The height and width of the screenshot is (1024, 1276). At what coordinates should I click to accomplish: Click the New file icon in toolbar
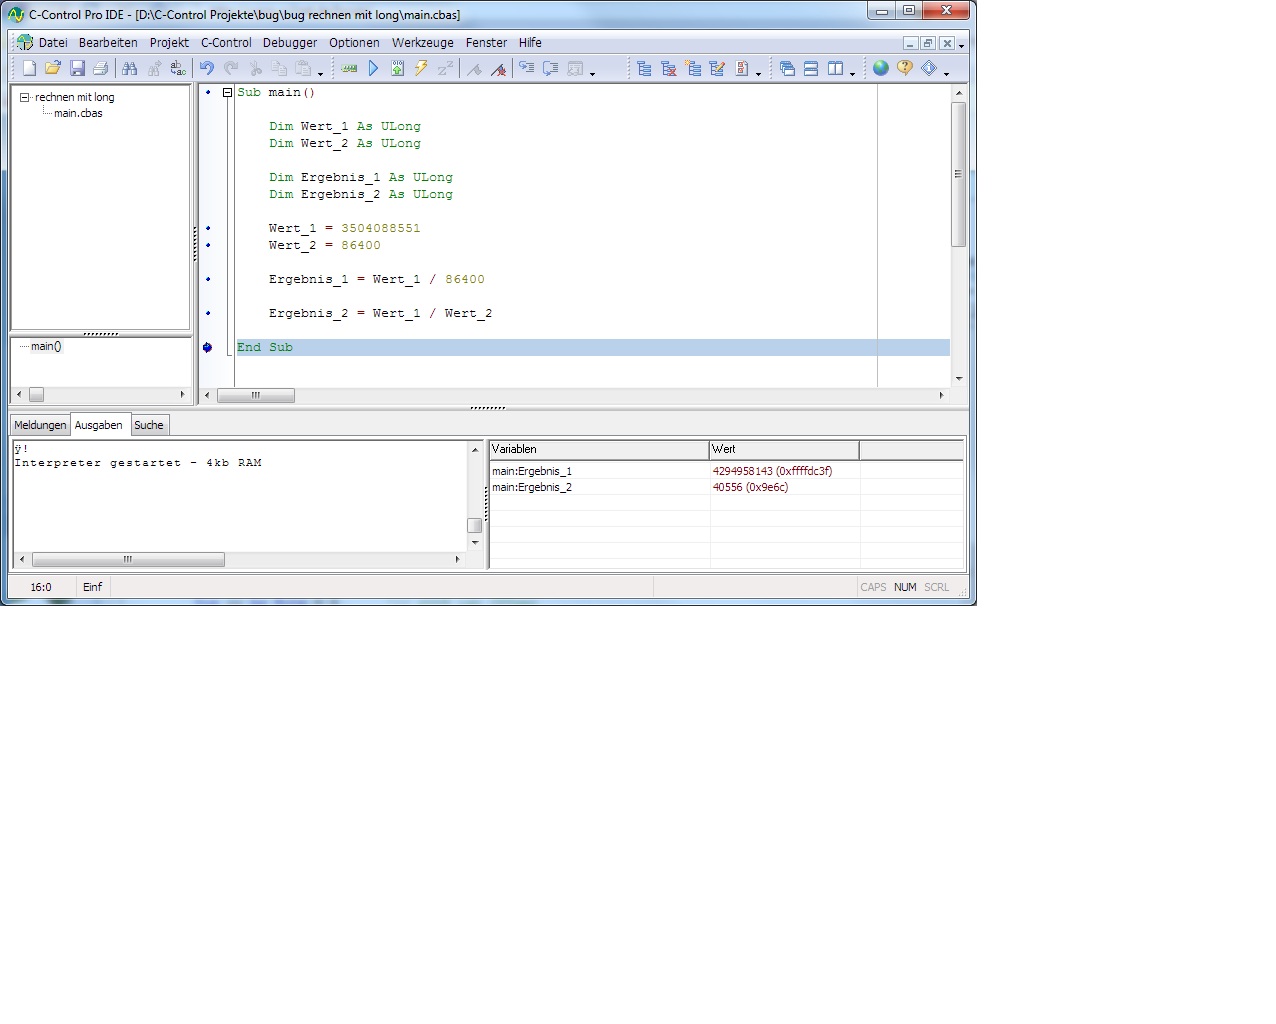(29, 68)
